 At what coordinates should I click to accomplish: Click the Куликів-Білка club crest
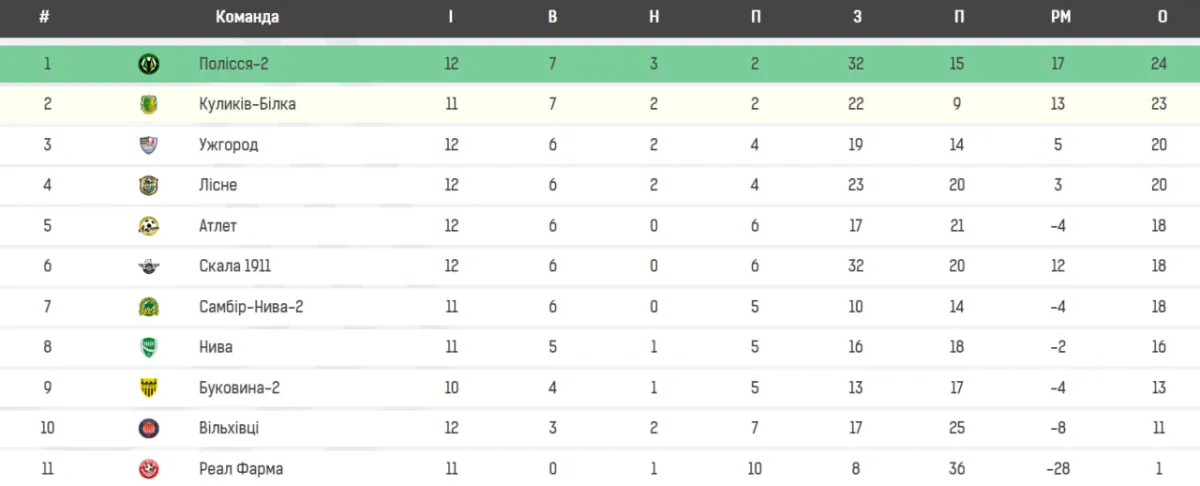click(x=148, y=104)
